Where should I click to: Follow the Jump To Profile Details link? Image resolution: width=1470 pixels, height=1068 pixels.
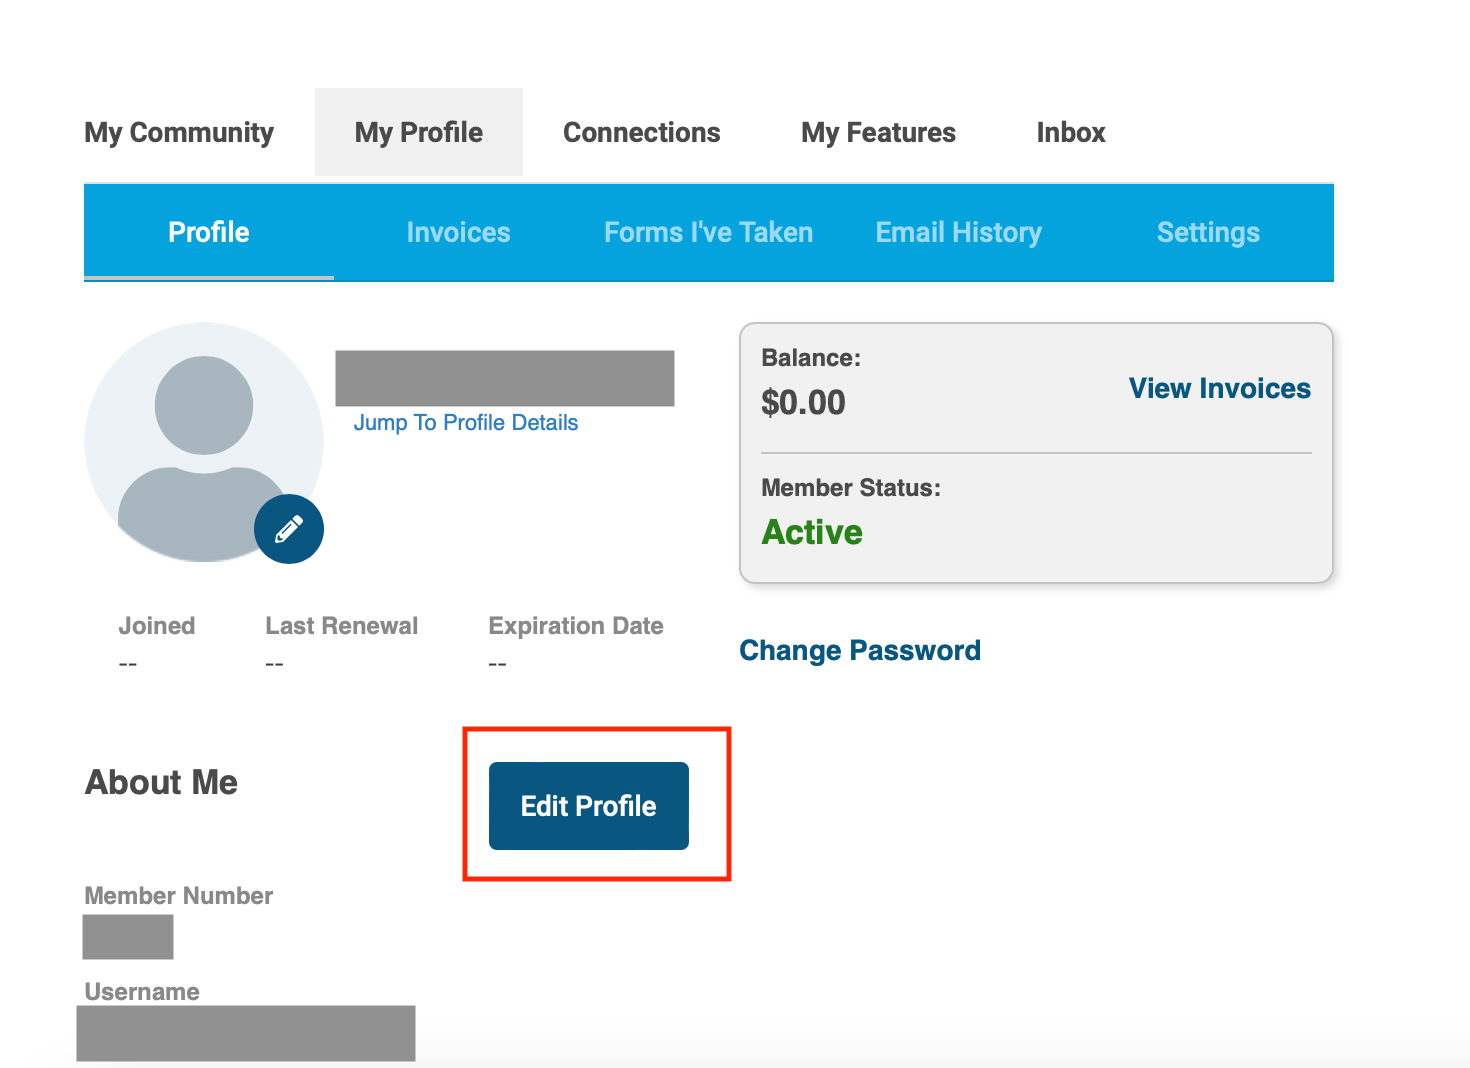(x=466, y=423)
